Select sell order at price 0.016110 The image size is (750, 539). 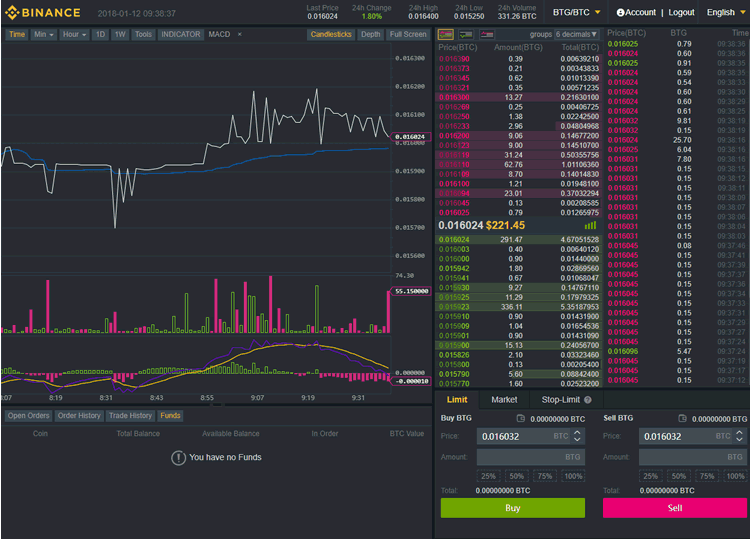(x=518, y=165)
